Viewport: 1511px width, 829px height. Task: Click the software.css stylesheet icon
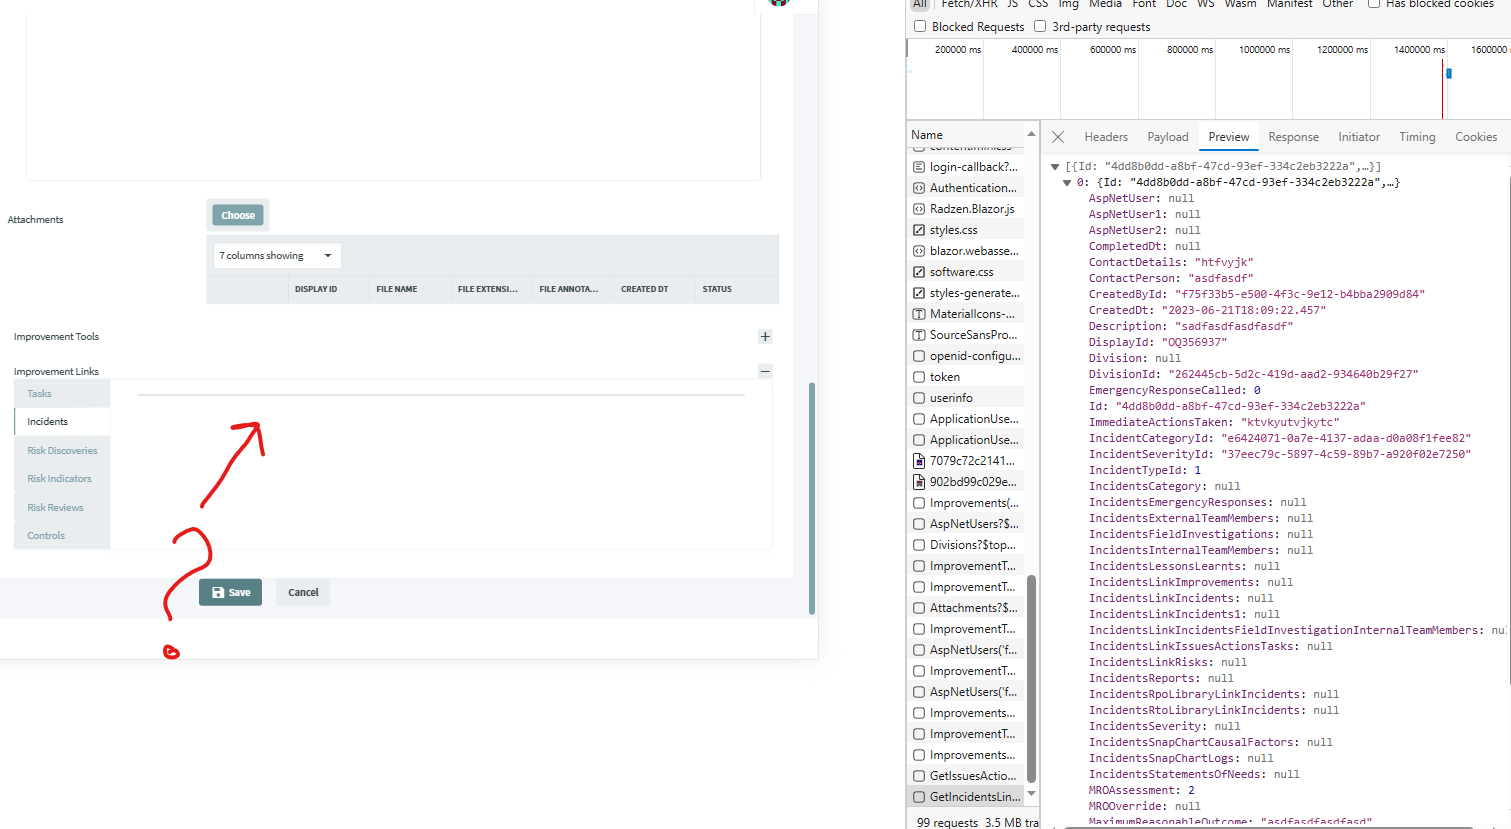pyautogui.click(x=919, y=272)
